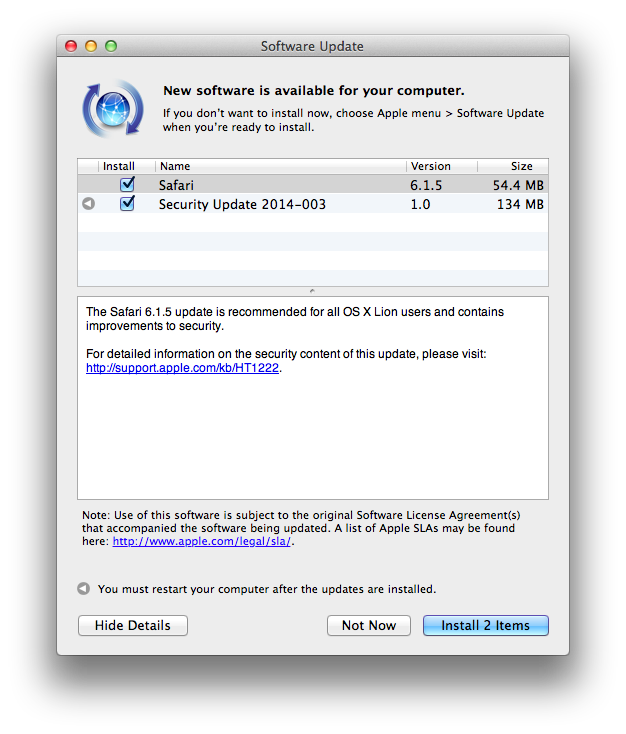The height and width of the screenshot is (734, 626).
Task: Select the Safari row name
Action: coord(176,185)
